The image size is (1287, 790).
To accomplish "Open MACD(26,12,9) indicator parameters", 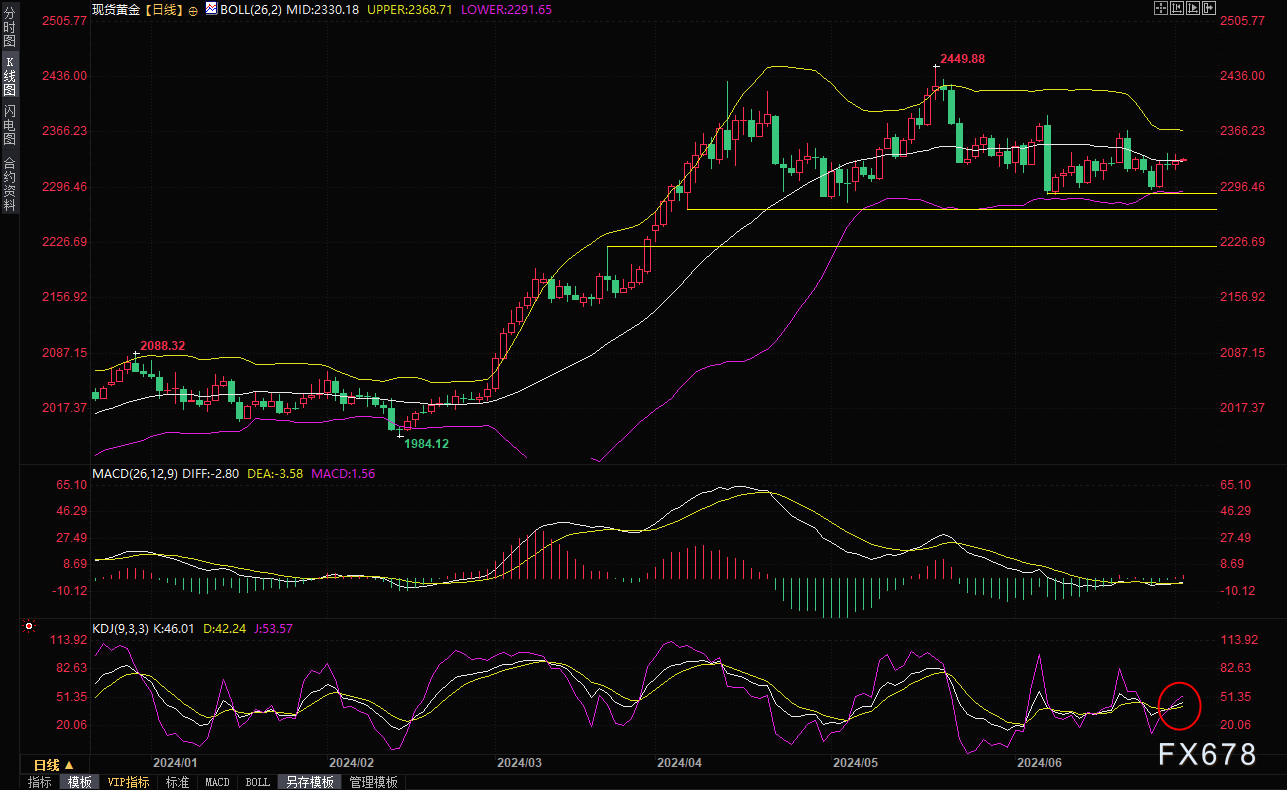I will pyautogui.click(x=135, y=473).
